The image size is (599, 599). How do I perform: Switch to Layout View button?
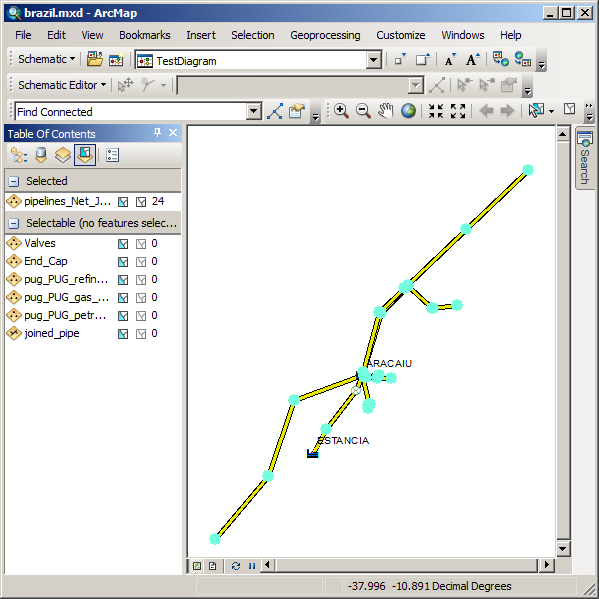tap(212, 566)
